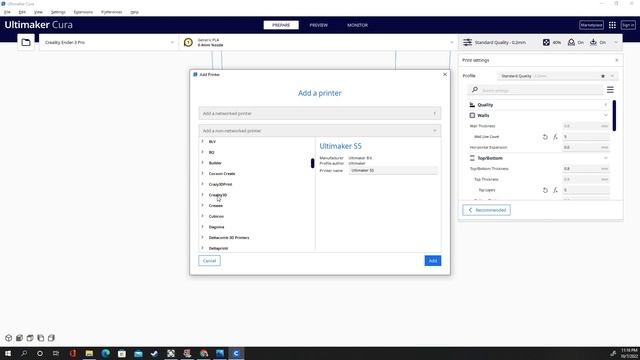The image size is (640, 360).
Task: Click the manufacturer list scrollbar handle
Action: coord(313,163)
